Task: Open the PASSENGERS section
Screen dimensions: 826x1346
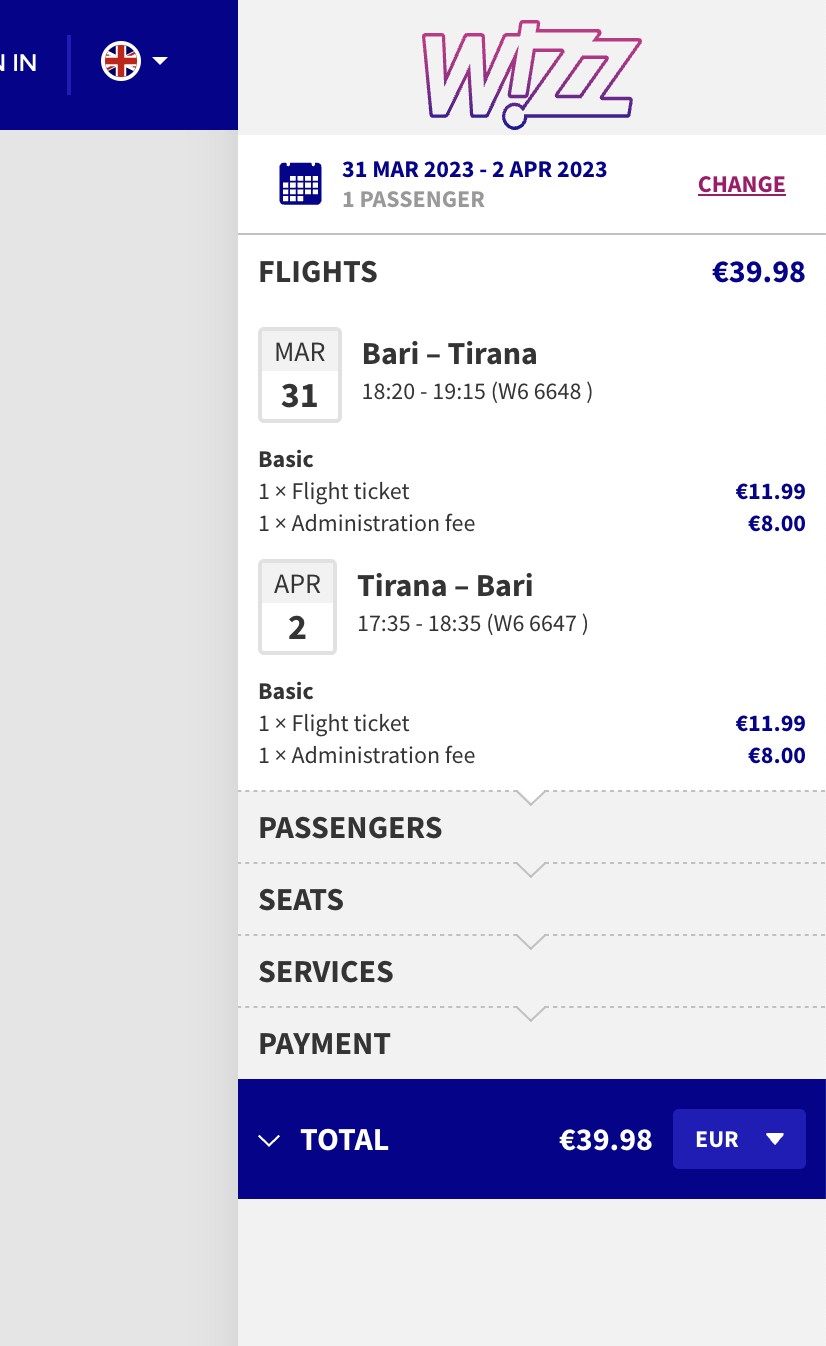Action: coord(350,828)
